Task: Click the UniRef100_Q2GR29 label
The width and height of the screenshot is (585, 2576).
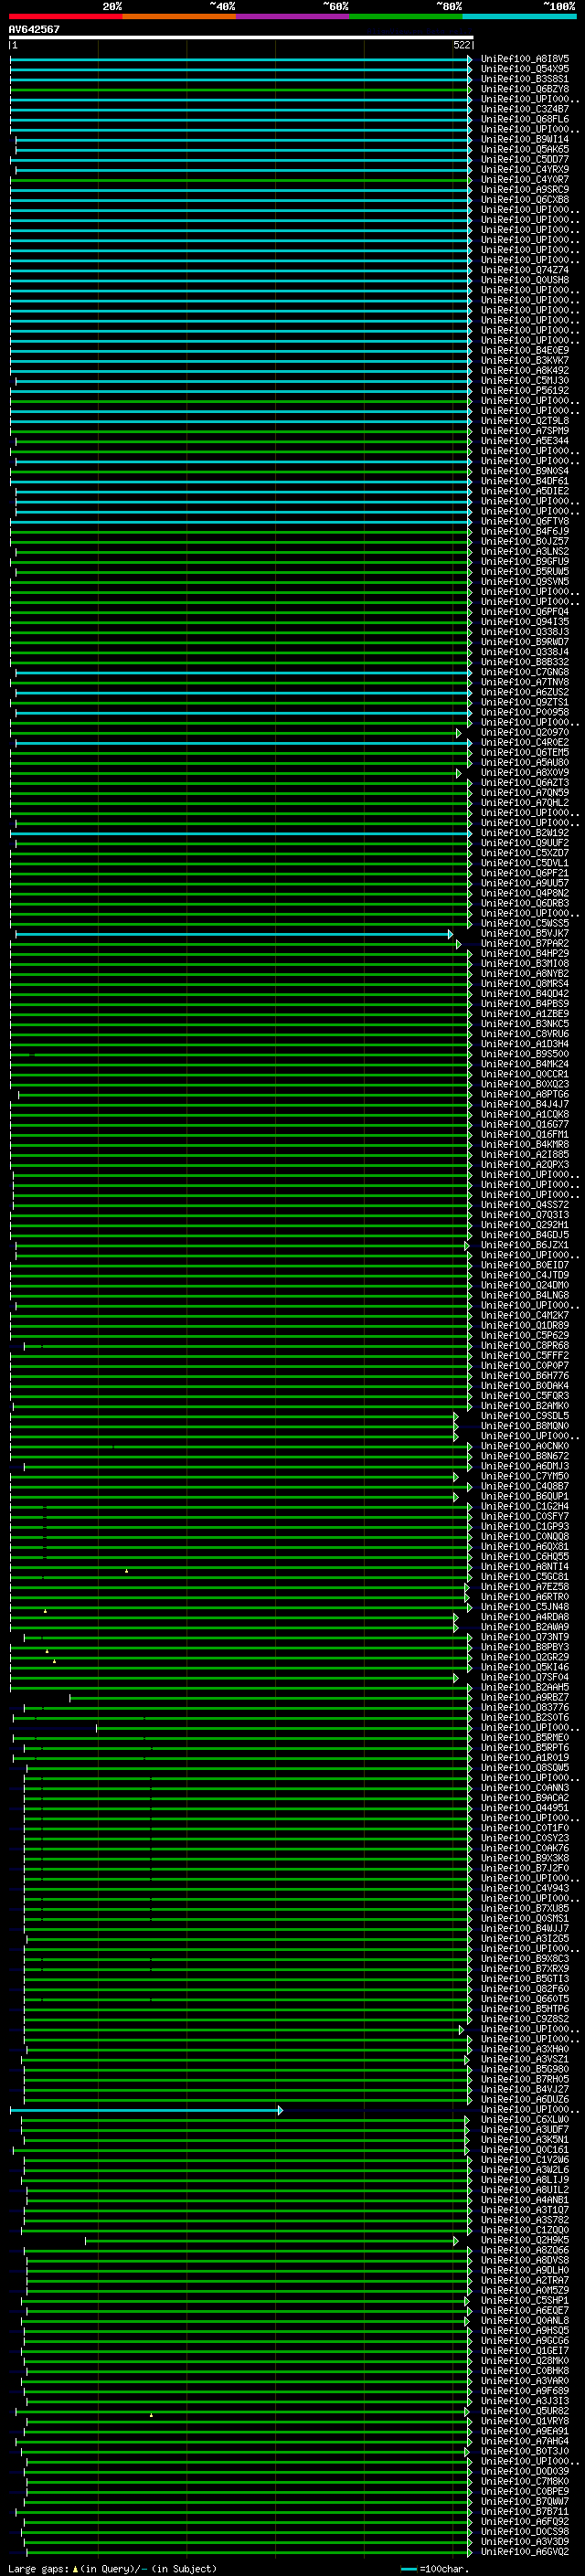Action: [525, 1657]
